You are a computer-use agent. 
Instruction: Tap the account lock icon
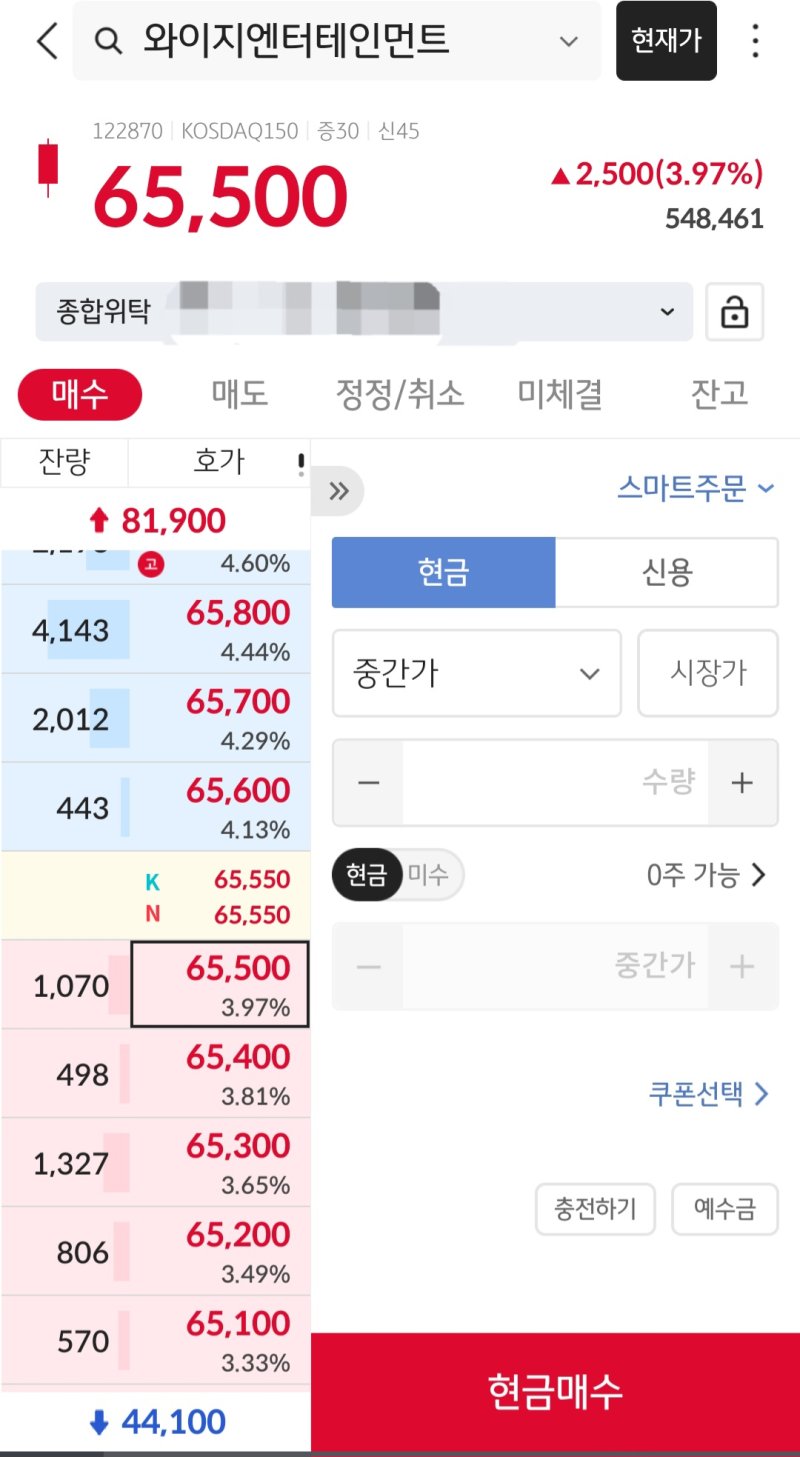pyautogui.click(x=734, y=313)
